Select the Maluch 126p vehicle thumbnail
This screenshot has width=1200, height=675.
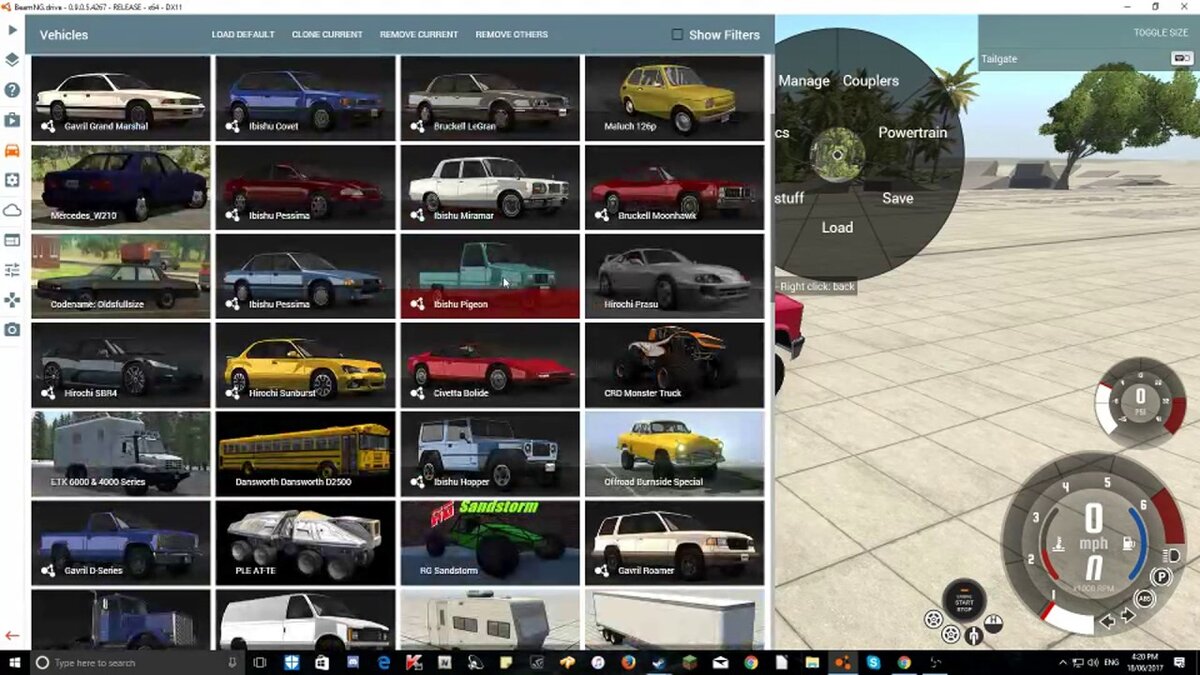click(x=674, y=98)
